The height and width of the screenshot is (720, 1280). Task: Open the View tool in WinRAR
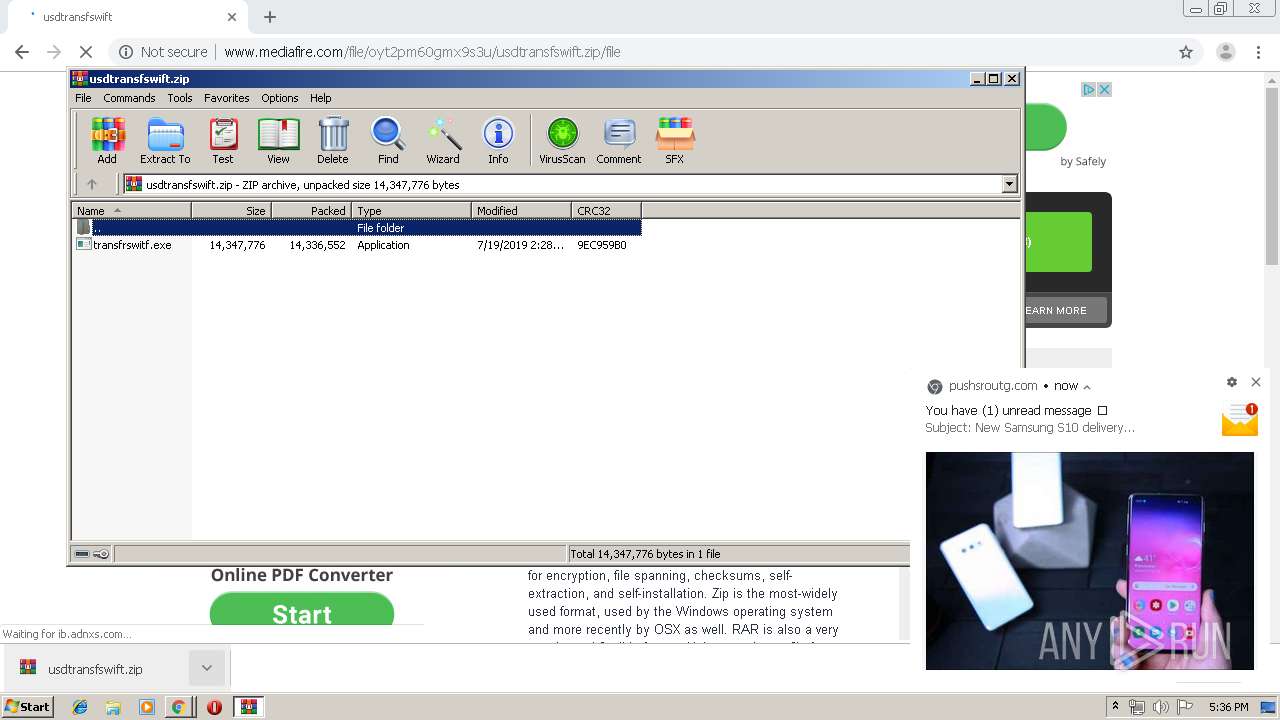pyautogui.click(x=278, y=141)
